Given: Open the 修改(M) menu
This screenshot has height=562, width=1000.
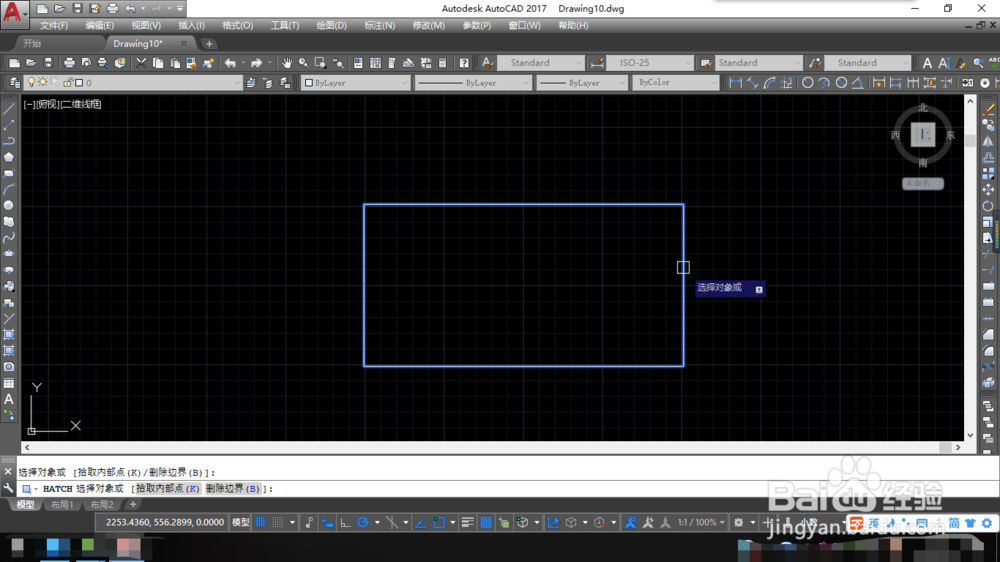Looking at the screenshot, I should [429, 26].
